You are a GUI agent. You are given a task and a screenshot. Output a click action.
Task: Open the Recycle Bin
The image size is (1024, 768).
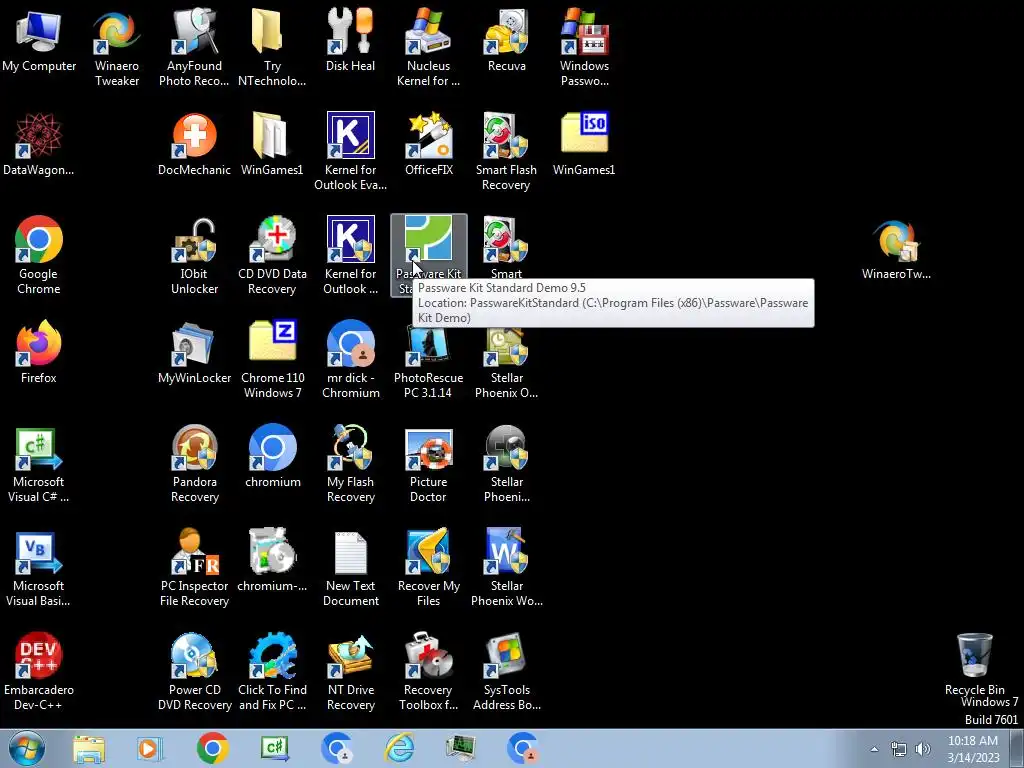(x=974, y=664)
